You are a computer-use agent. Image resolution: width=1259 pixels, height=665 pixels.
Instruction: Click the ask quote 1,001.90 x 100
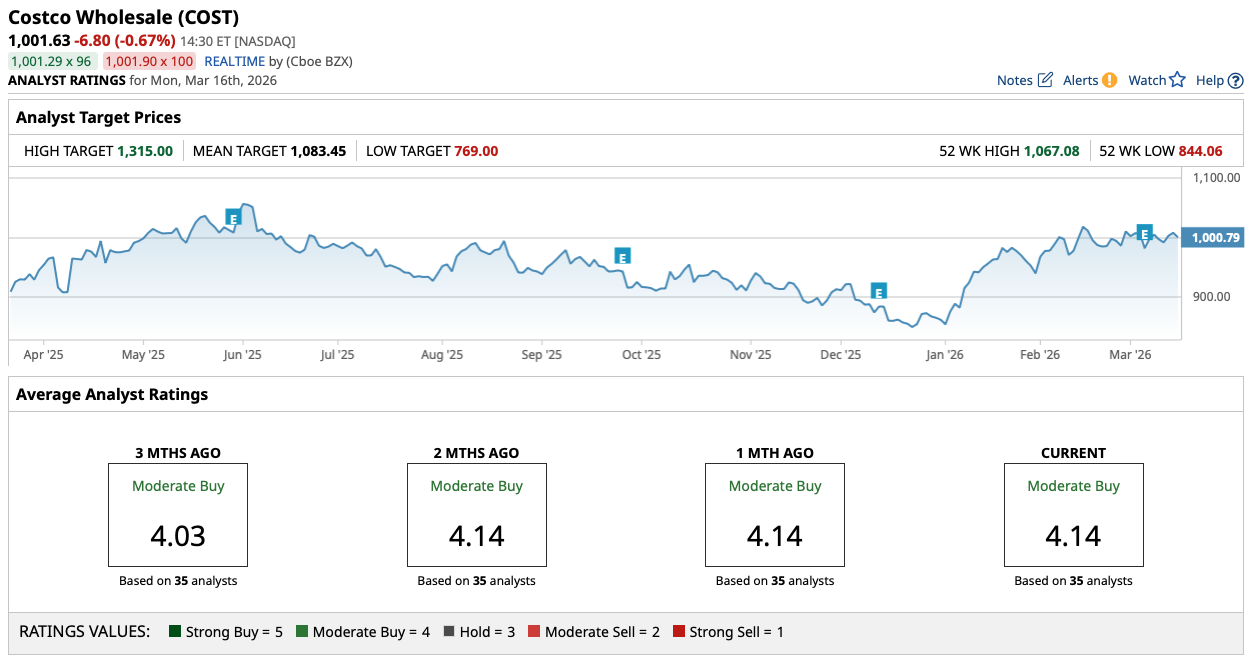tap(149, 61)
